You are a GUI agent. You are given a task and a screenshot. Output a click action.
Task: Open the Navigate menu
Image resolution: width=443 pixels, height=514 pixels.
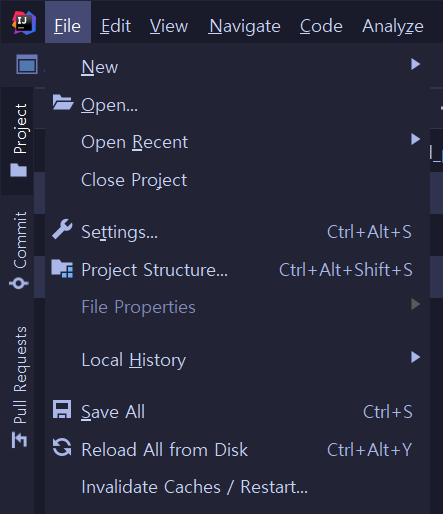click(245, 26)
